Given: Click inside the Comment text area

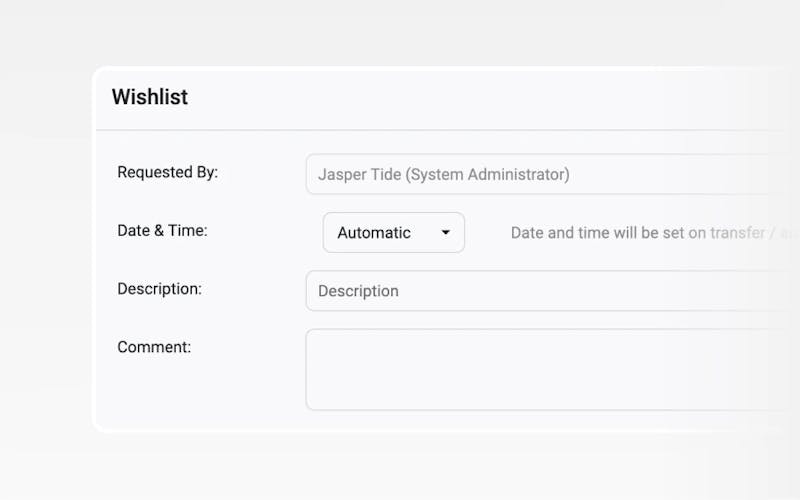Looking at the screenshot, I should click(553, 369).
